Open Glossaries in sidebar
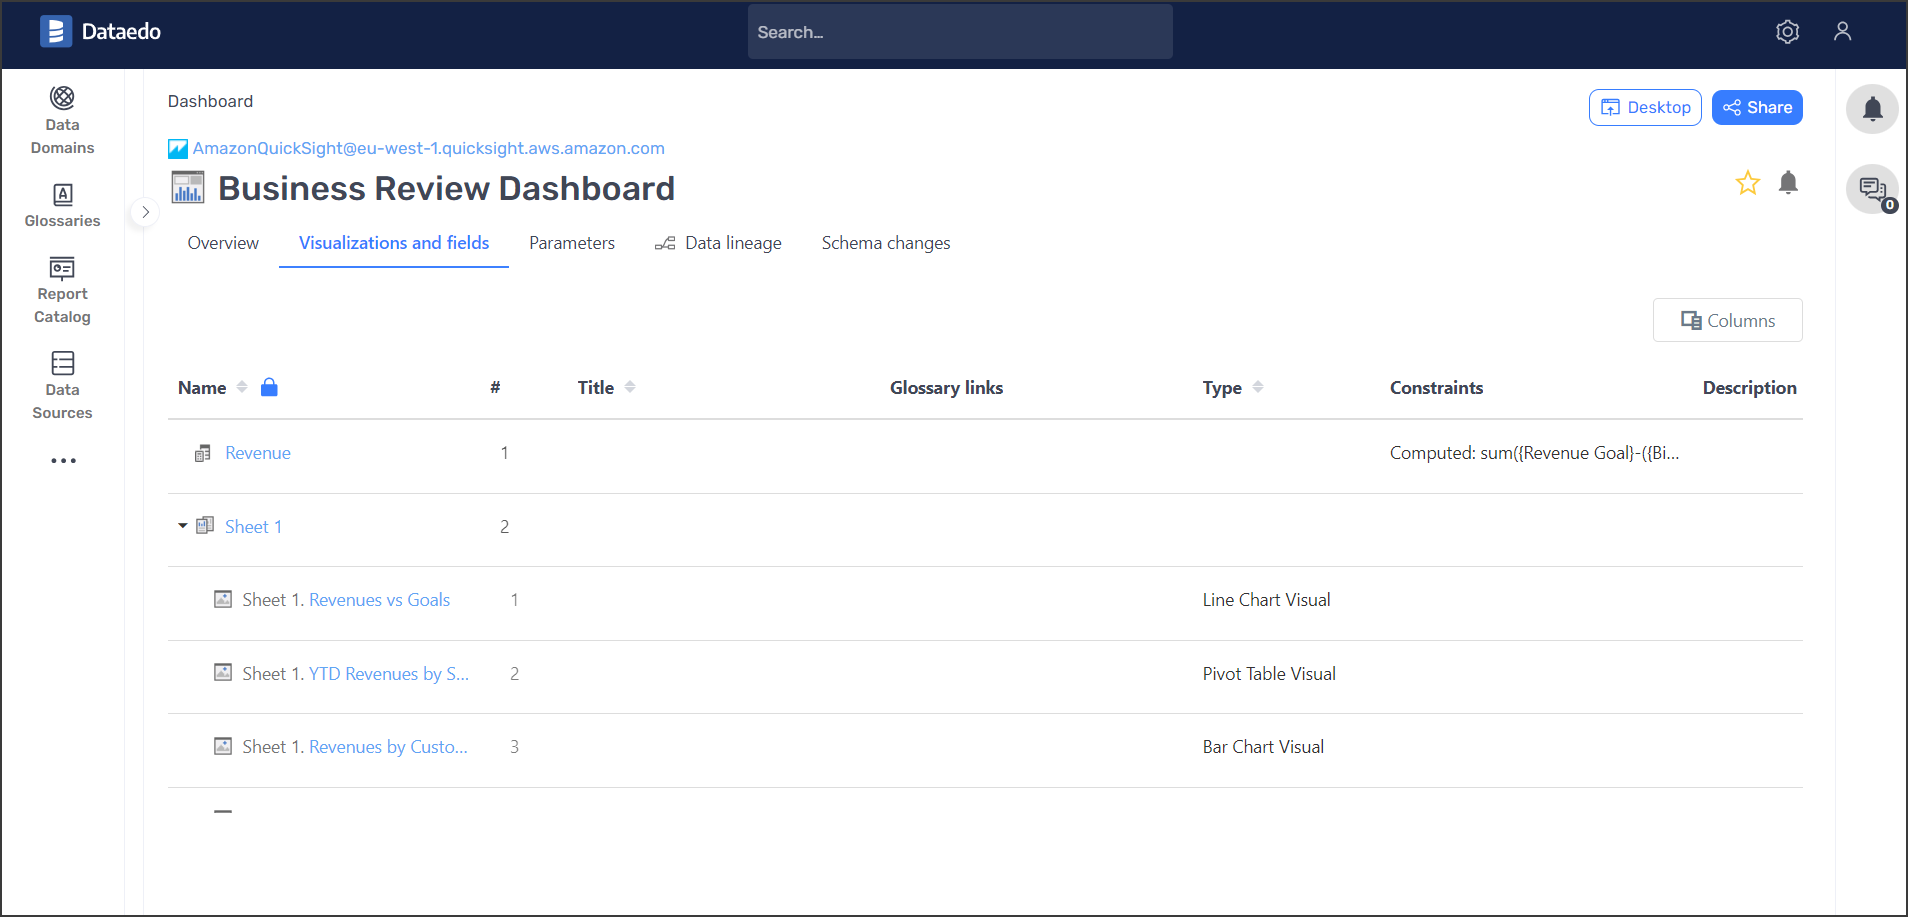1908x917 pixels. click(x=62, y=206)
